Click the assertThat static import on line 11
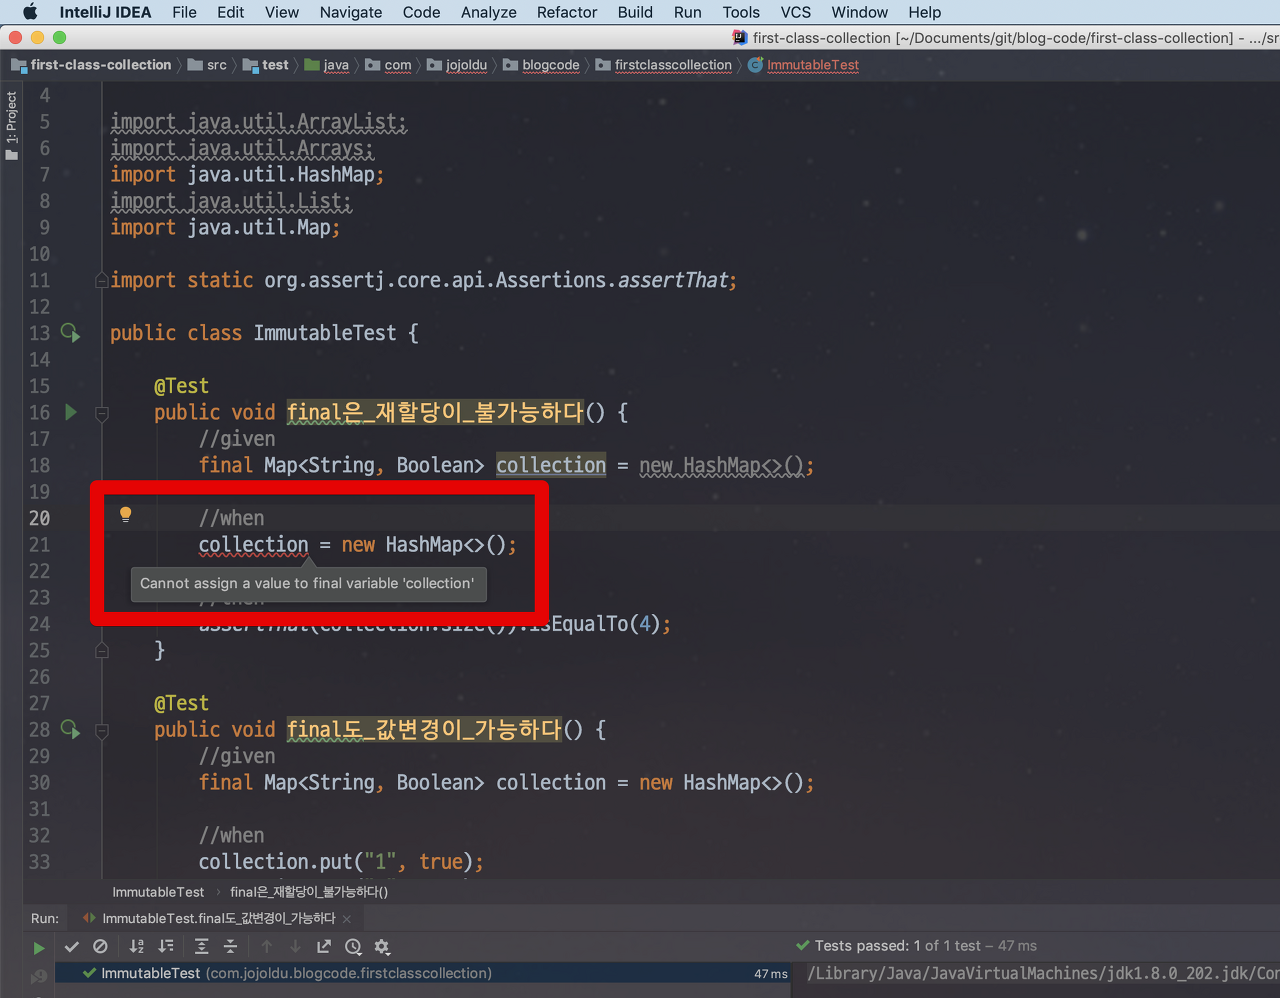 tap(675, 280)
